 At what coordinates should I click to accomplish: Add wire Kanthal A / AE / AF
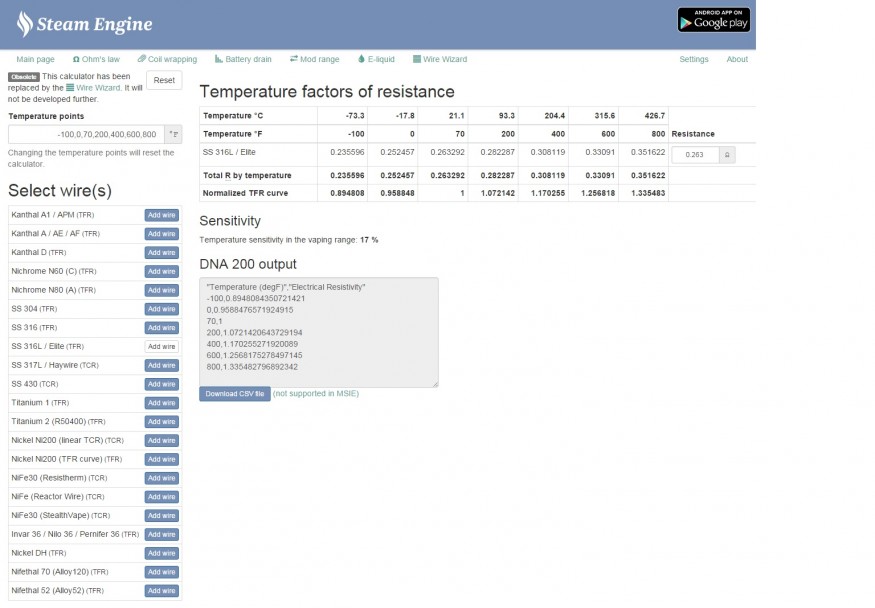(162, 234)
